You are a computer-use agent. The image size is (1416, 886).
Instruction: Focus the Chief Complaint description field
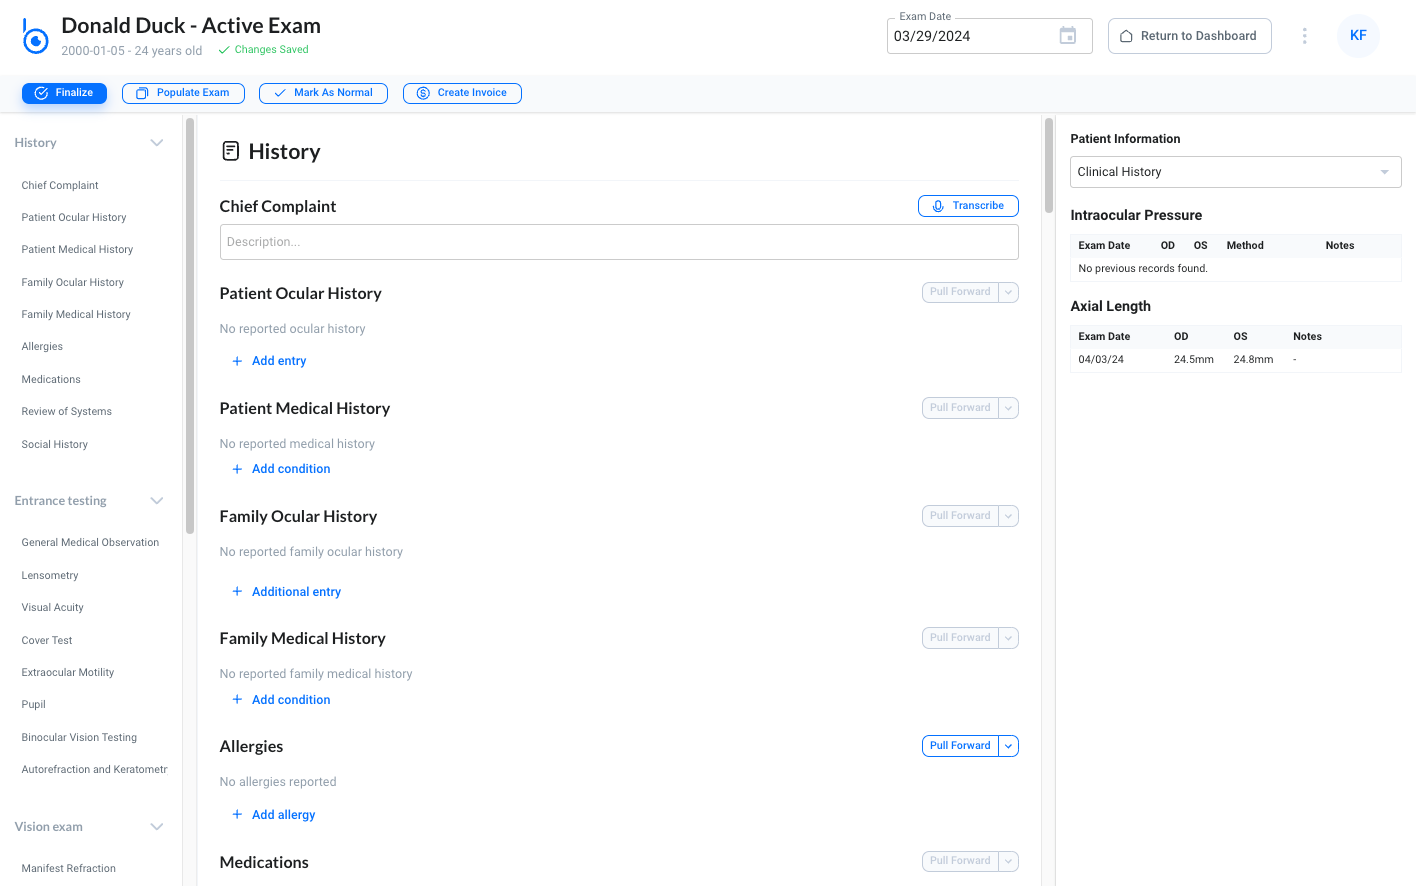pos(619,242)
